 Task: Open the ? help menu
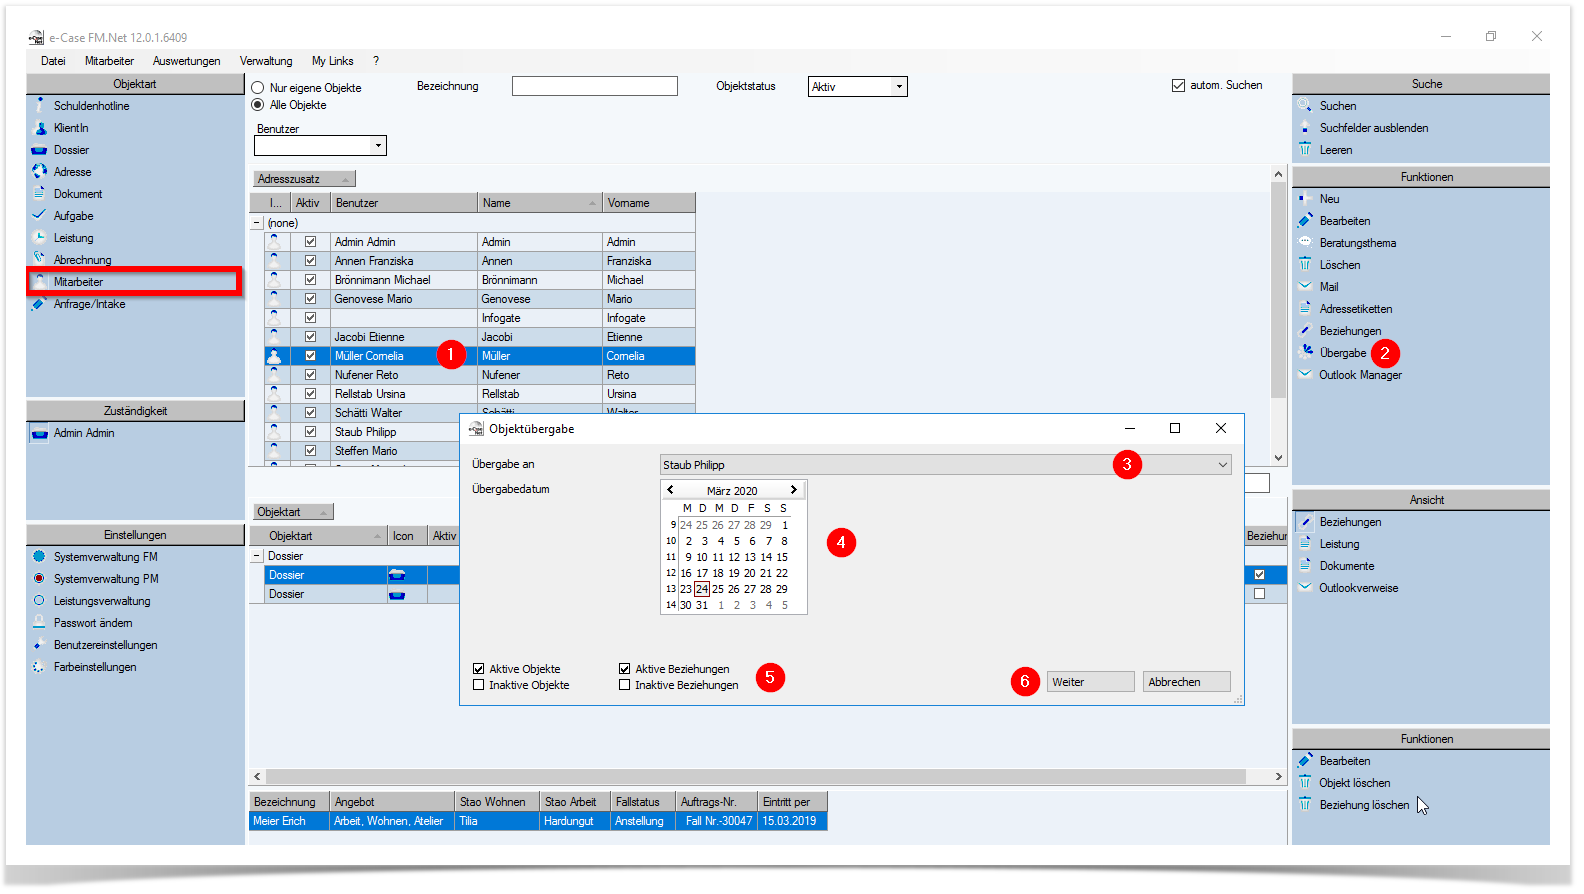pyautogui.click(x=376, y=61)
